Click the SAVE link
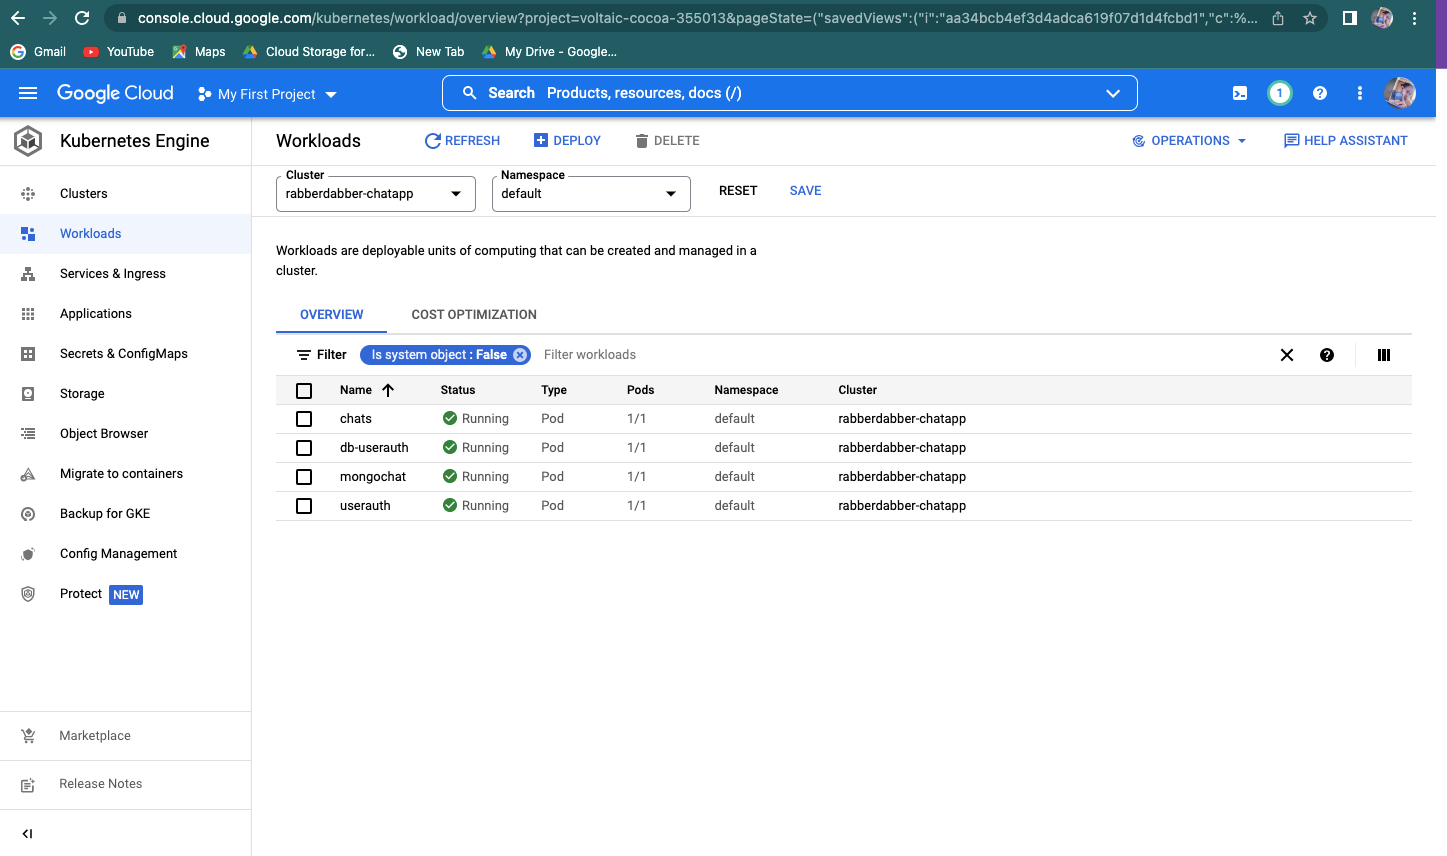Viewport: 1447px width, 856px height. (x=805, y=191)
